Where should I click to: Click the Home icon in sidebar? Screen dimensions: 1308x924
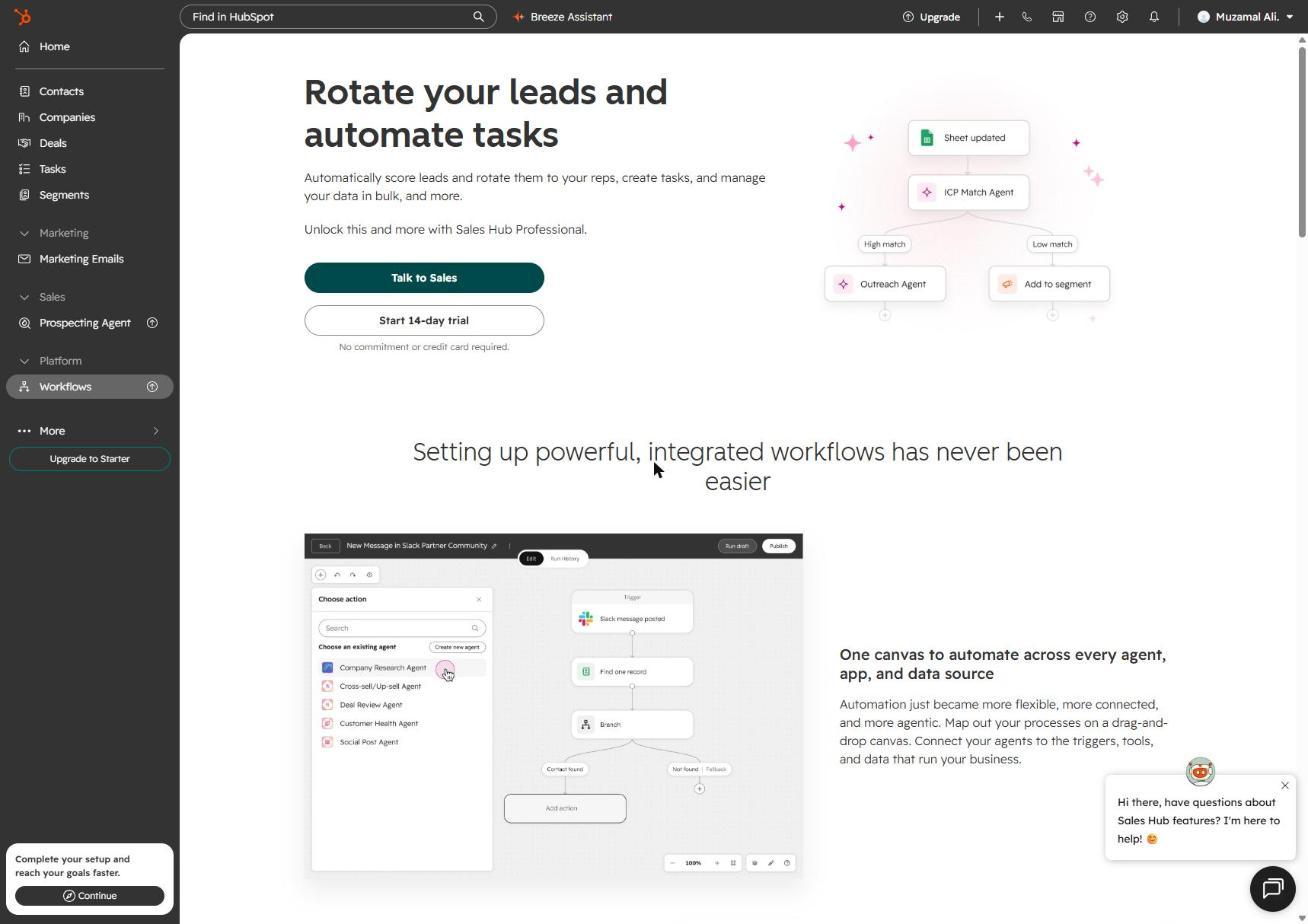pos(25,47)
